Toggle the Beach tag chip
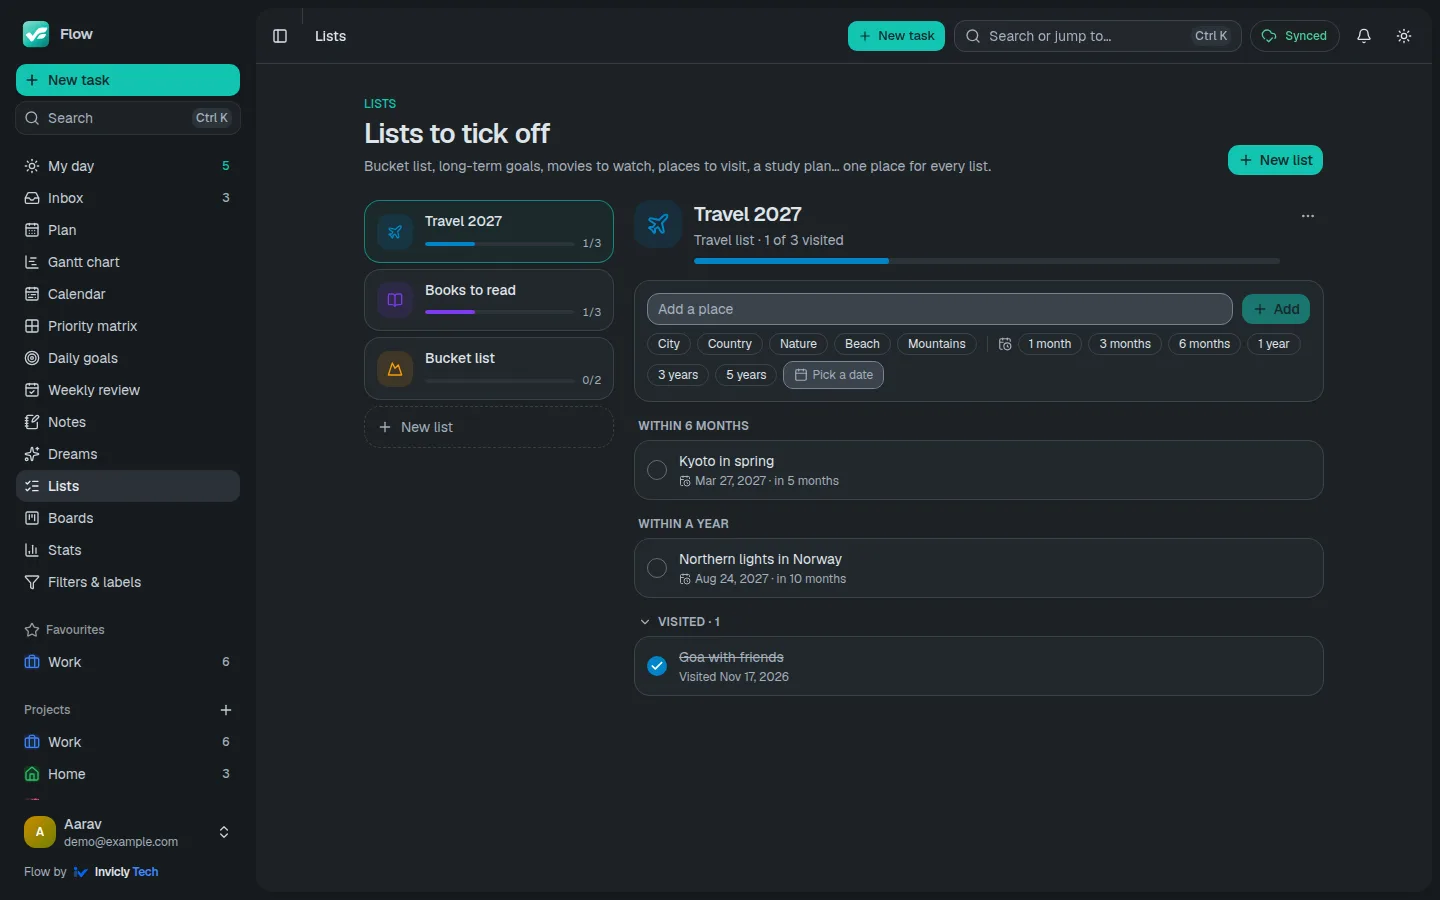1440x900 pixels. coord(862,344)
